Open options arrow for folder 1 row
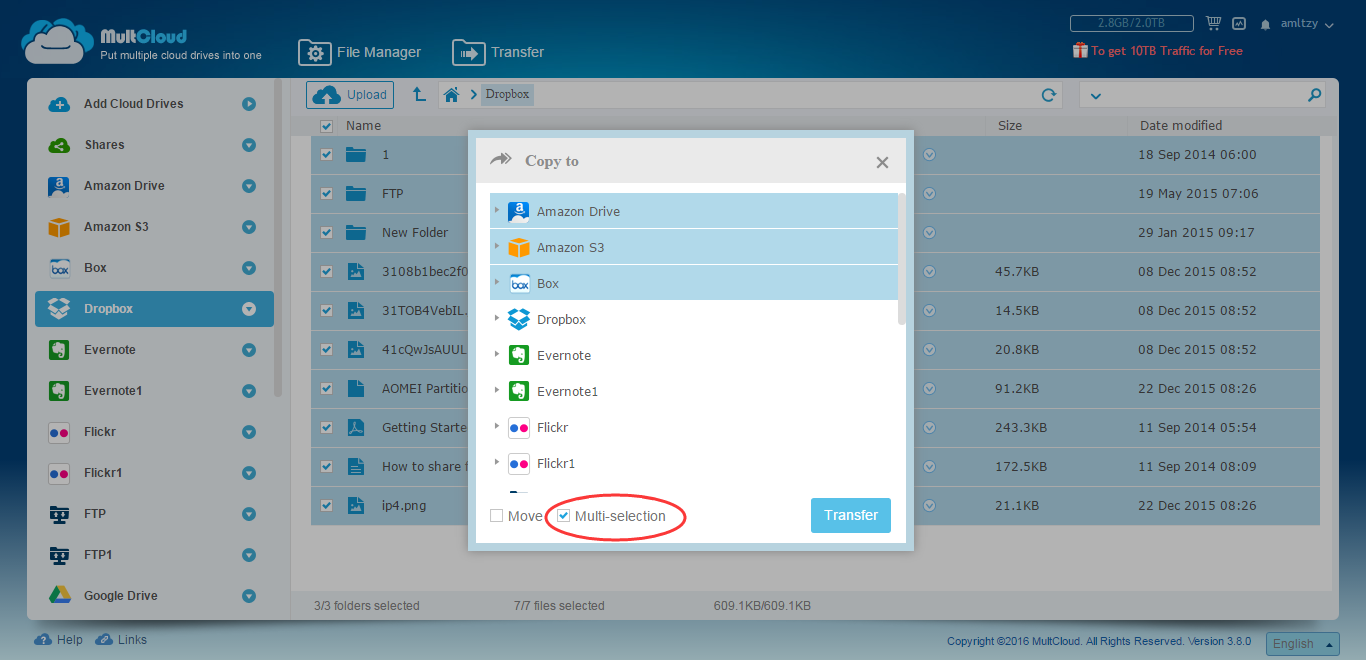 pos(929,155)
